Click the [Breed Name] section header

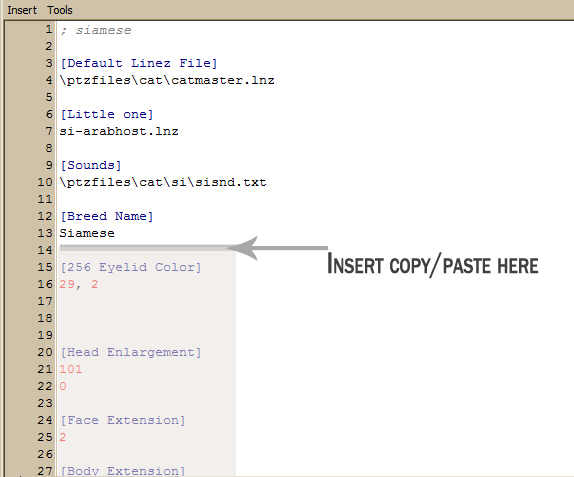click(x=107, y=216)
